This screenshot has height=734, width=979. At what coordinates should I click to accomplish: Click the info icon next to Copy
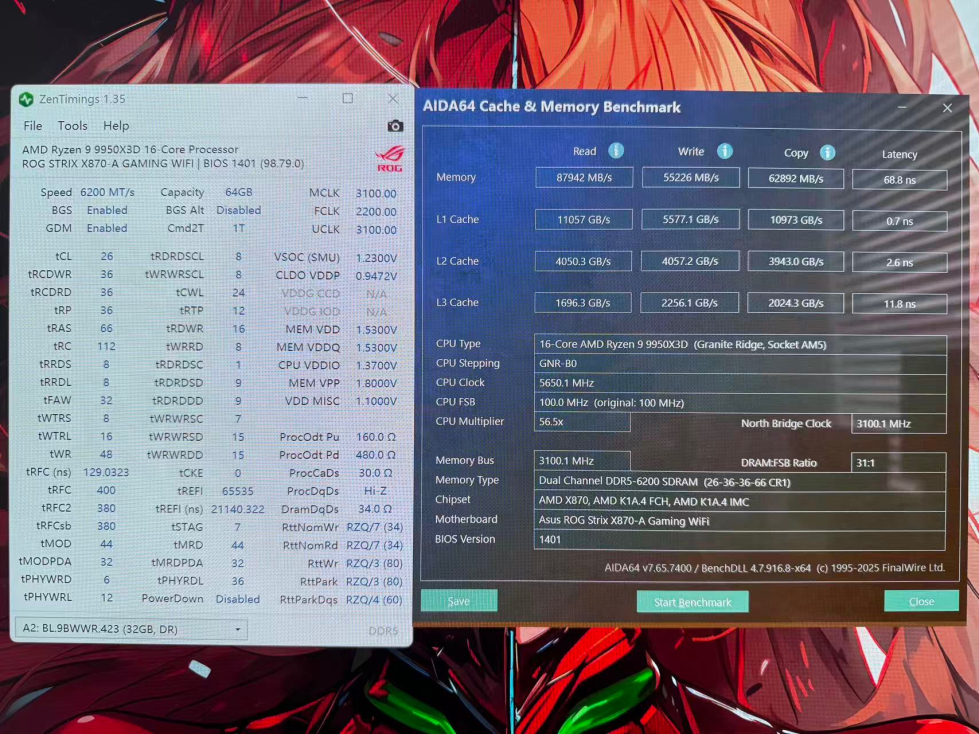click(x=827, y=152)
